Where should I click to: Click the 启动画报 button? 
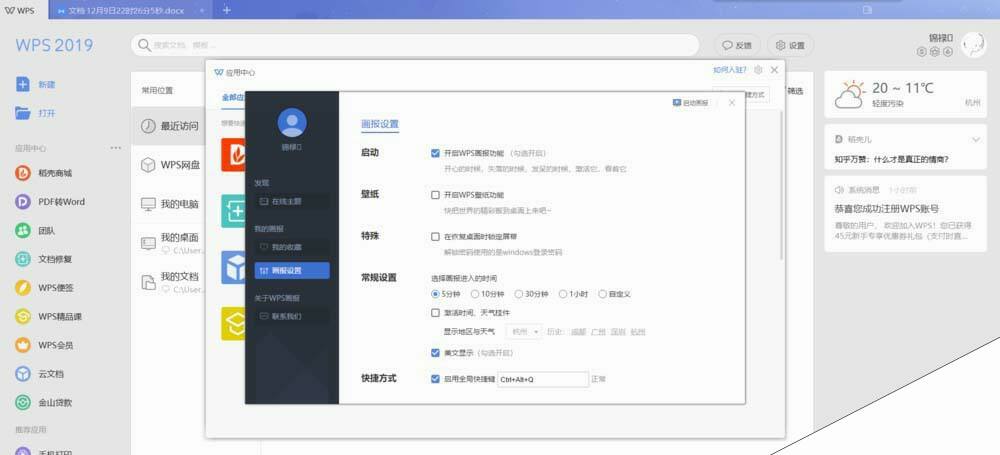[691, 102]
